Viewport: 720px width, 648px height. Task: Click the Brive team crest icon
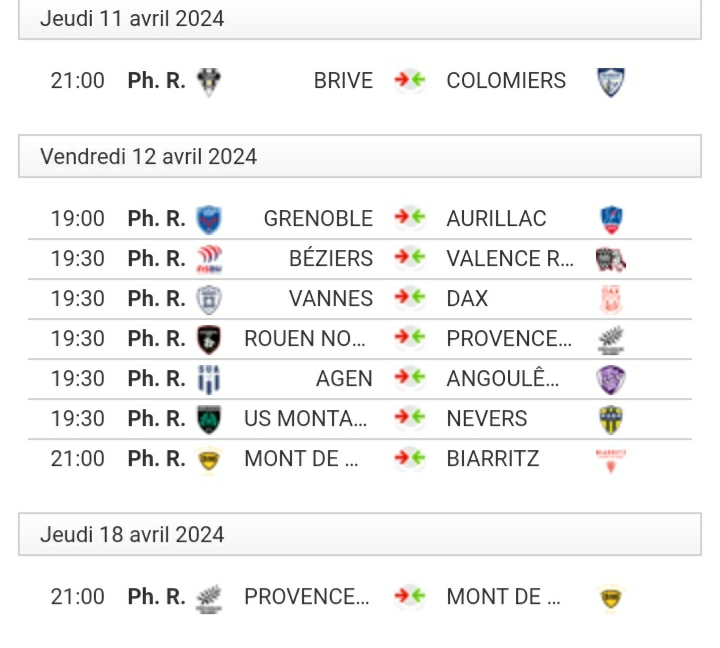pyautogui.click(x=209, y=82)
